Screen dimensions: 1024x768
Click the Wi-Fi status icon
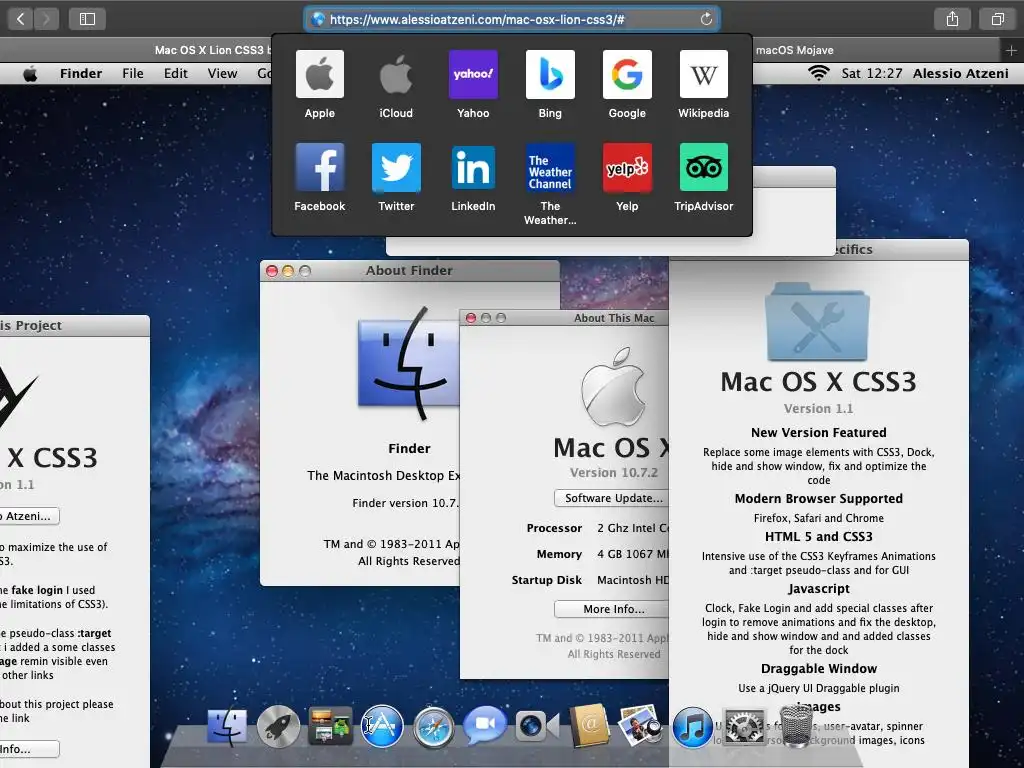click(819, 73)
